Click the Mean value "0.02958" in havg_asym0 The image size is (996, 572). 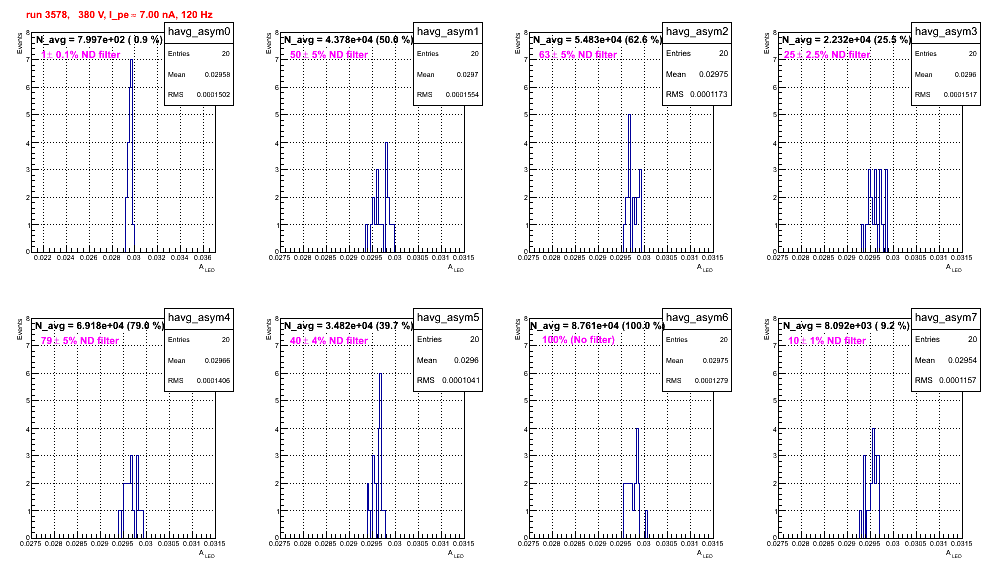tap(217, 74)
